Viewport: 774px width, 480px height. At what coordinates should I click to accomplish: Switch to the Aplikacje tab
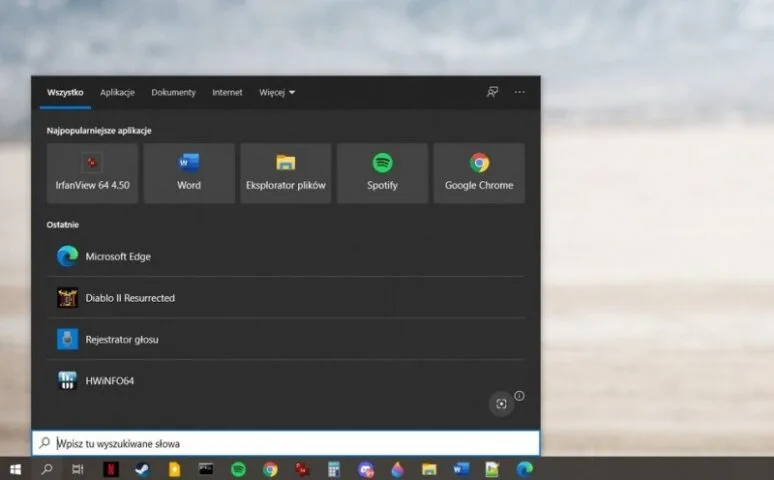[117, 92]
